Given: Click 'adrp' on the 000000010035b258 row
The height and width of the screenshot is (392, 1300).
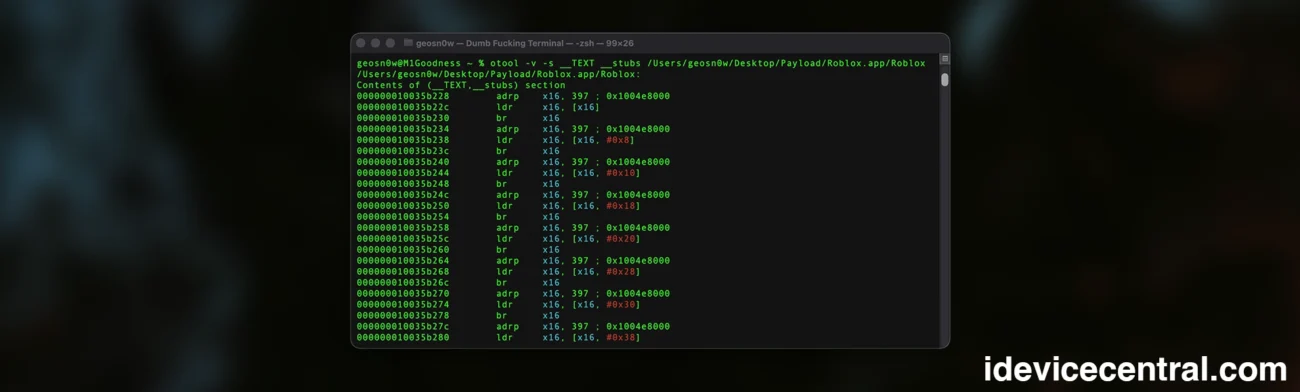Looking at the screenshot, I should tap(508, 228).
